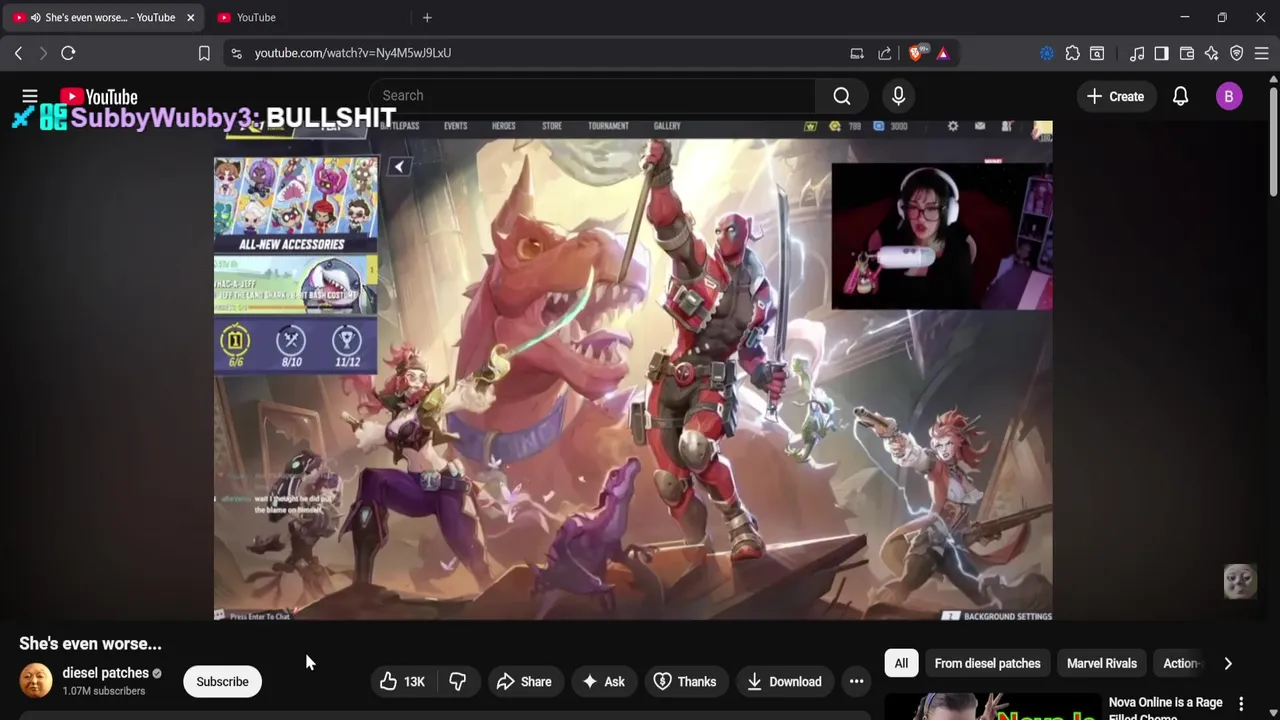1280x720 pixels.
Task: Click the tab search icon in toolbar
Action: tap(1097, 53)
